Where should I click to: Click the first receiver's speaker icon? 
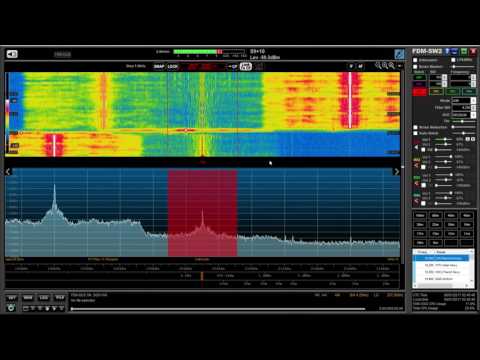pos(417,147)
